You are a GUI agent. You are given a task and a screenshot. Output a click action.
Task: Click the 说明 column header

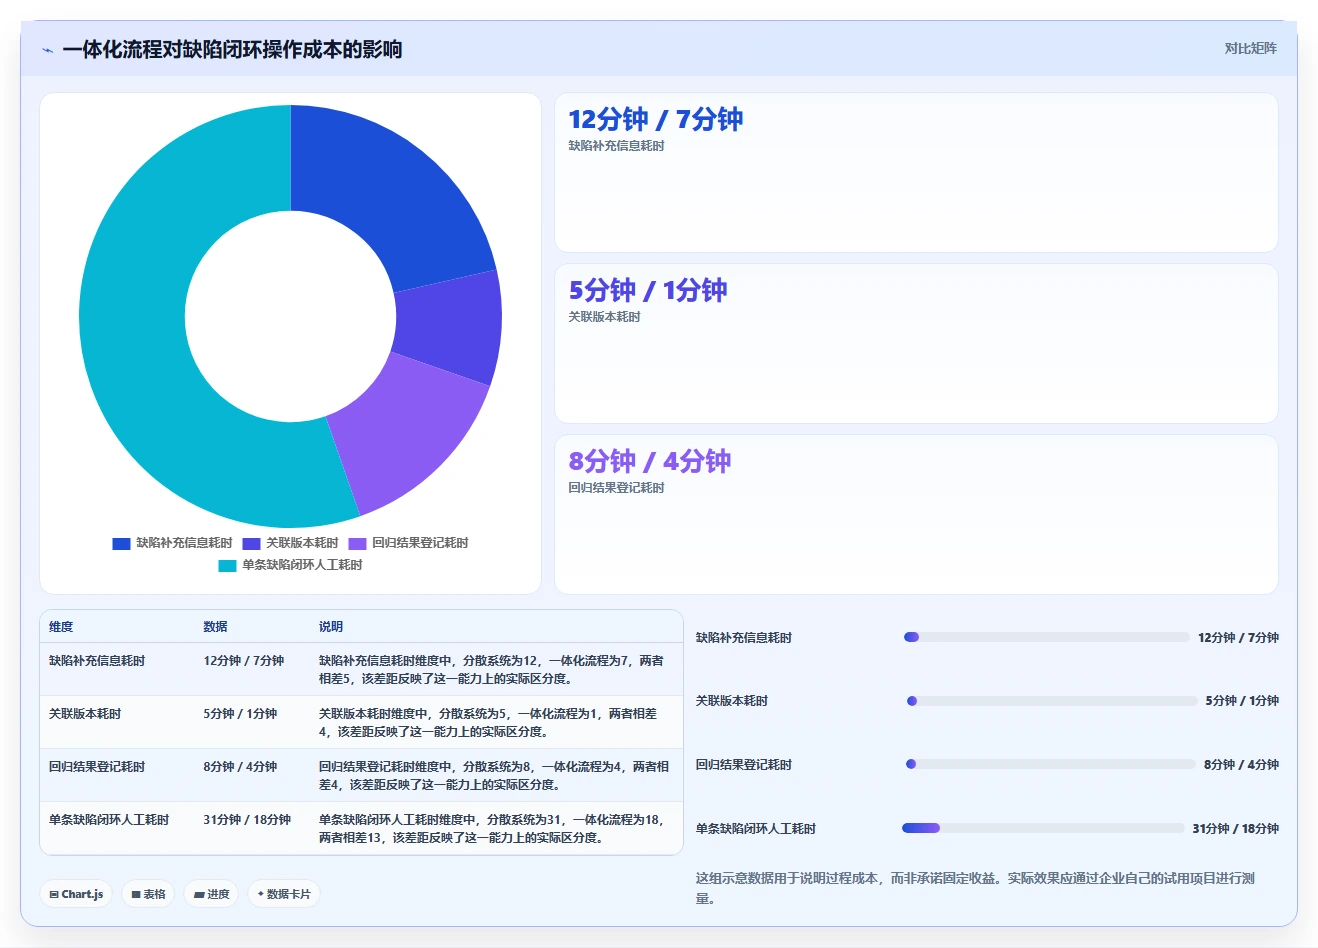coord(331,627)
